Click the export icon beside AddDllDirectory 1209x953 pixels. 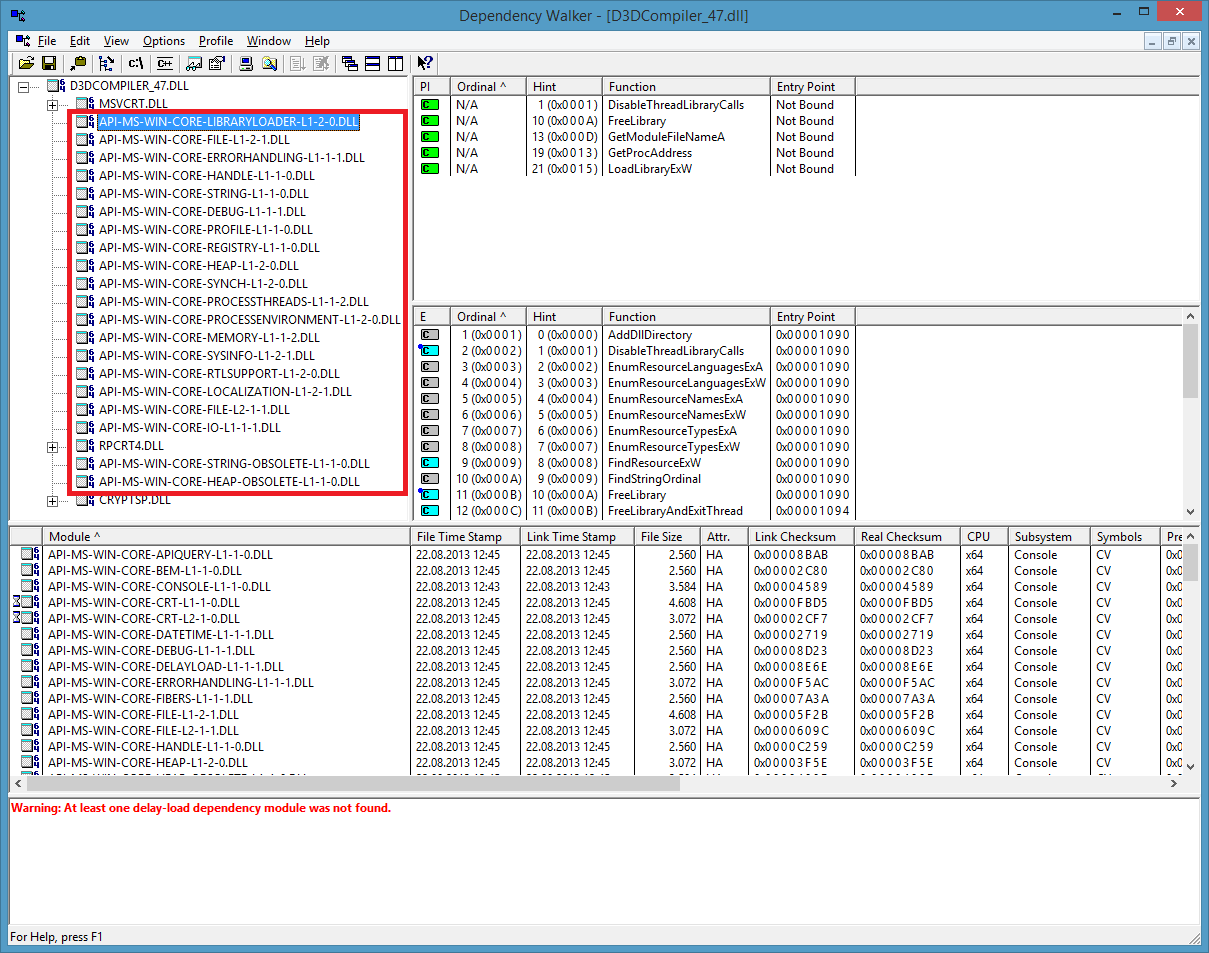click(x=430, y=335)
